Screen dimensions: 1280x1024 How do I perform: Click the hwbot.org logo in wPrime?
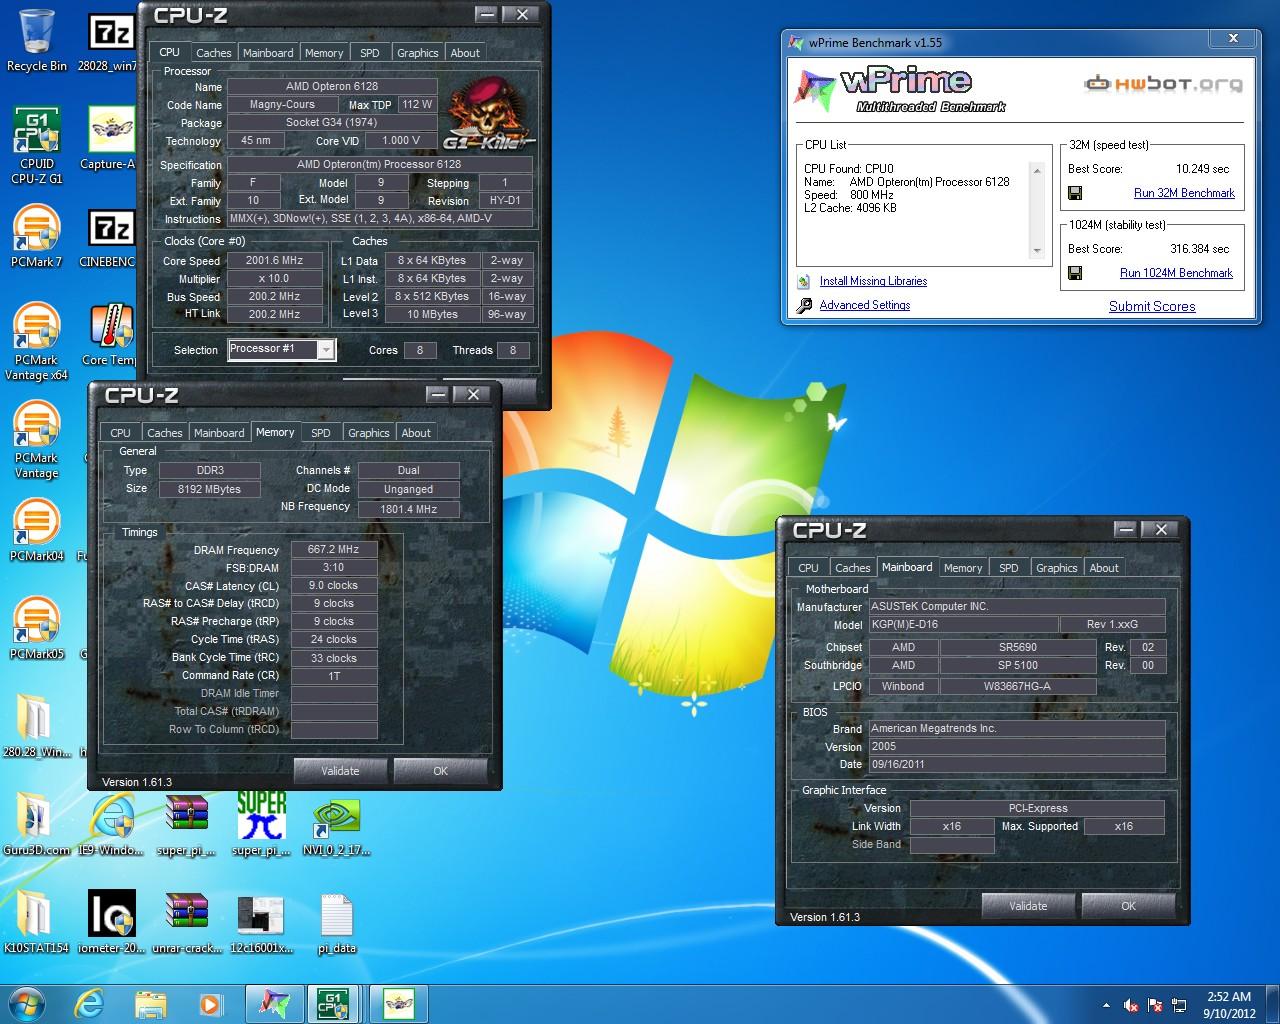1164,84
